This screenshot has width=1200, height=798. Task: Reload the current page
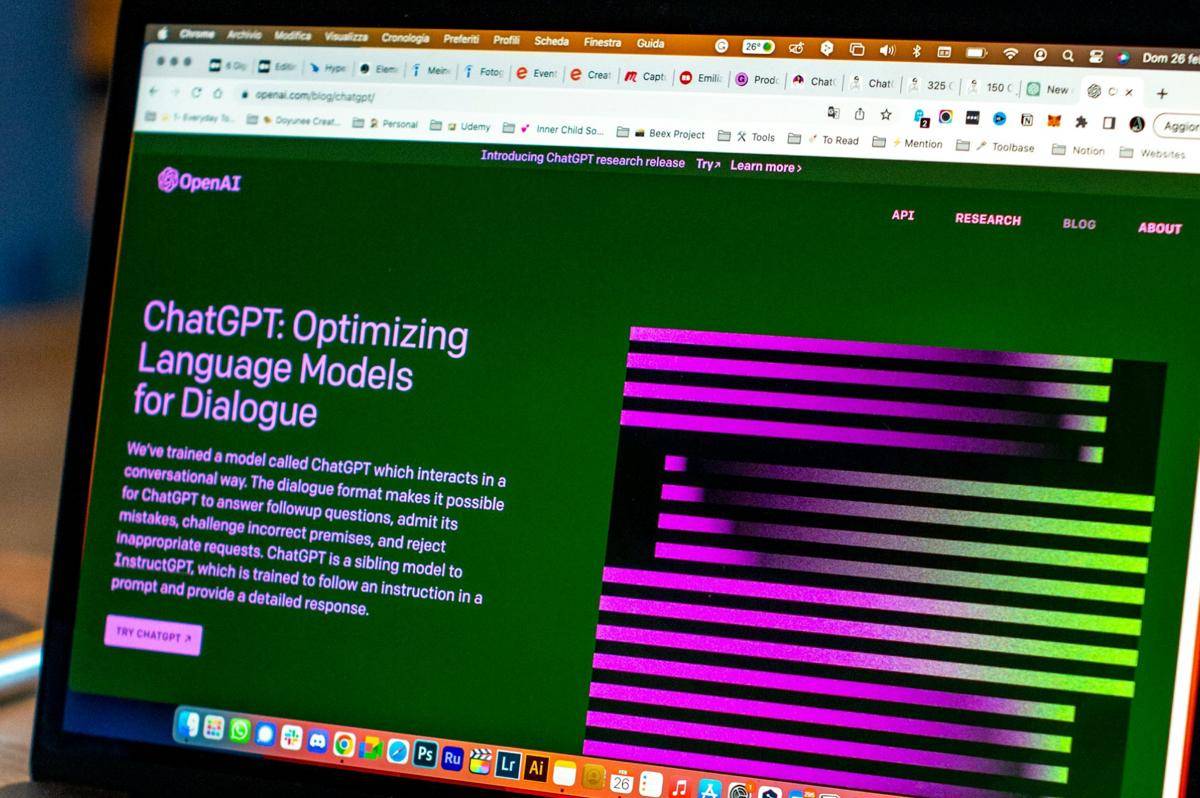click(196, 92)
